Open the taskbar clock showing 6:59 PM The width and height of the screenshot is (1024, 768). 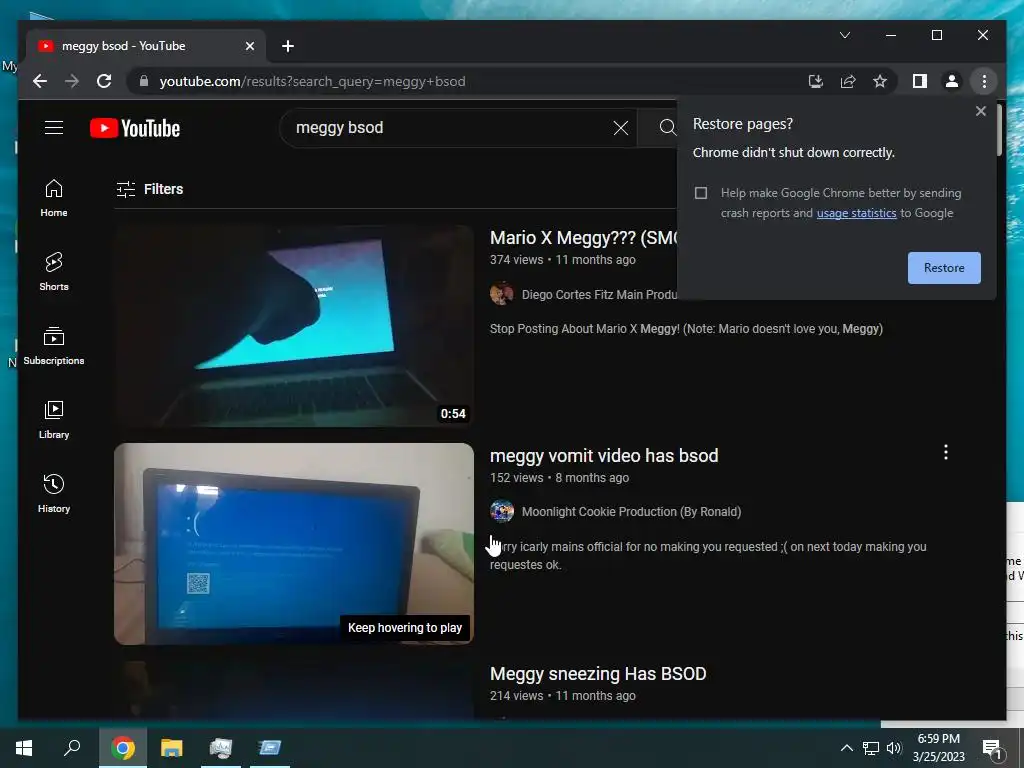click(x=938, y=748)
